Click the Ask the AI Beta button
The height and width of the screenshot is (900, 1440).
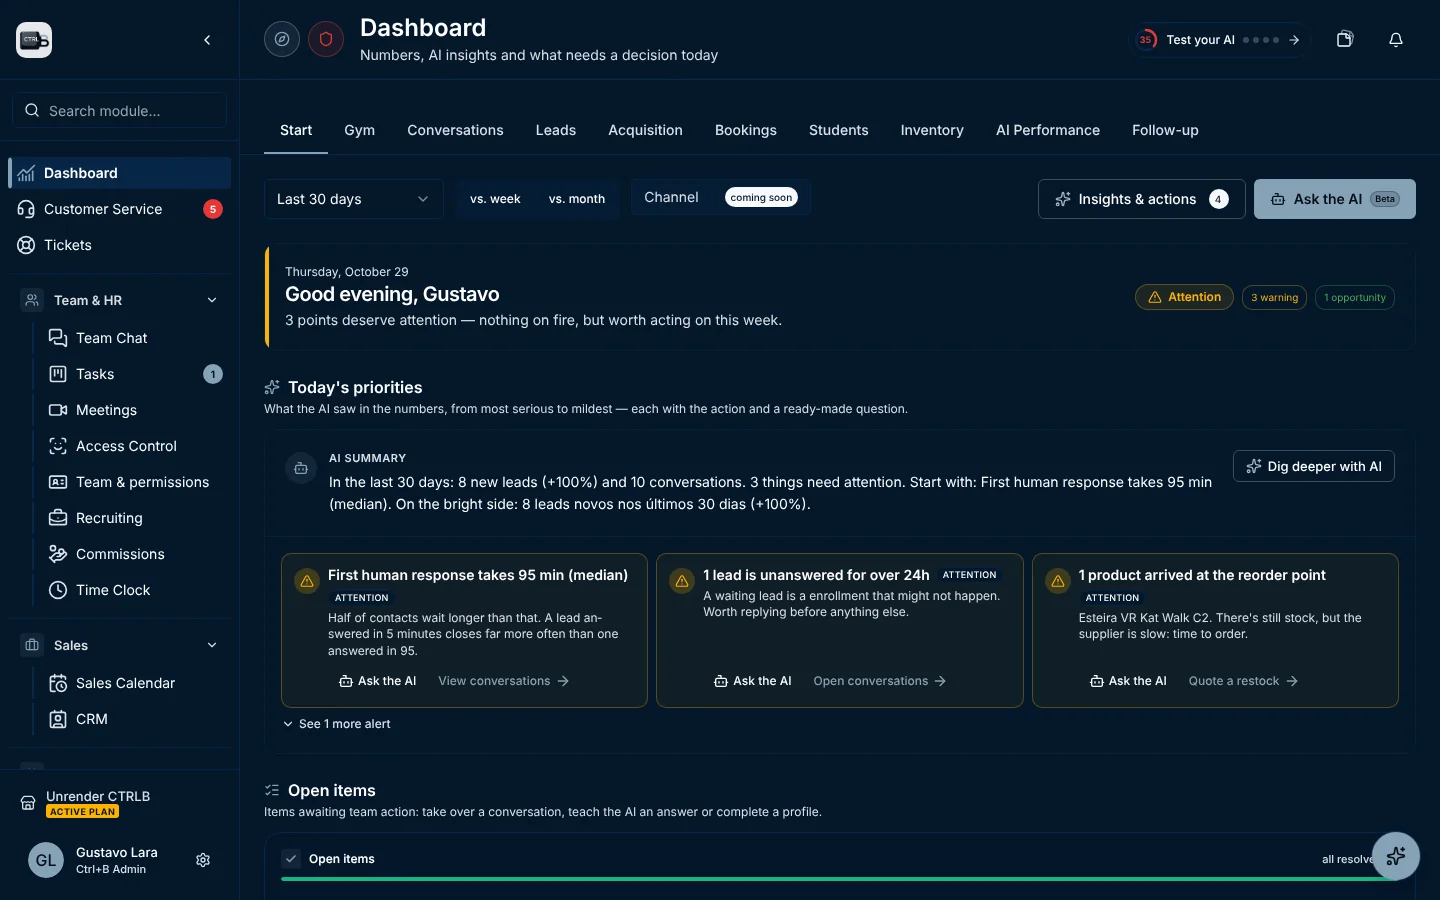[x=1335, y=199]
